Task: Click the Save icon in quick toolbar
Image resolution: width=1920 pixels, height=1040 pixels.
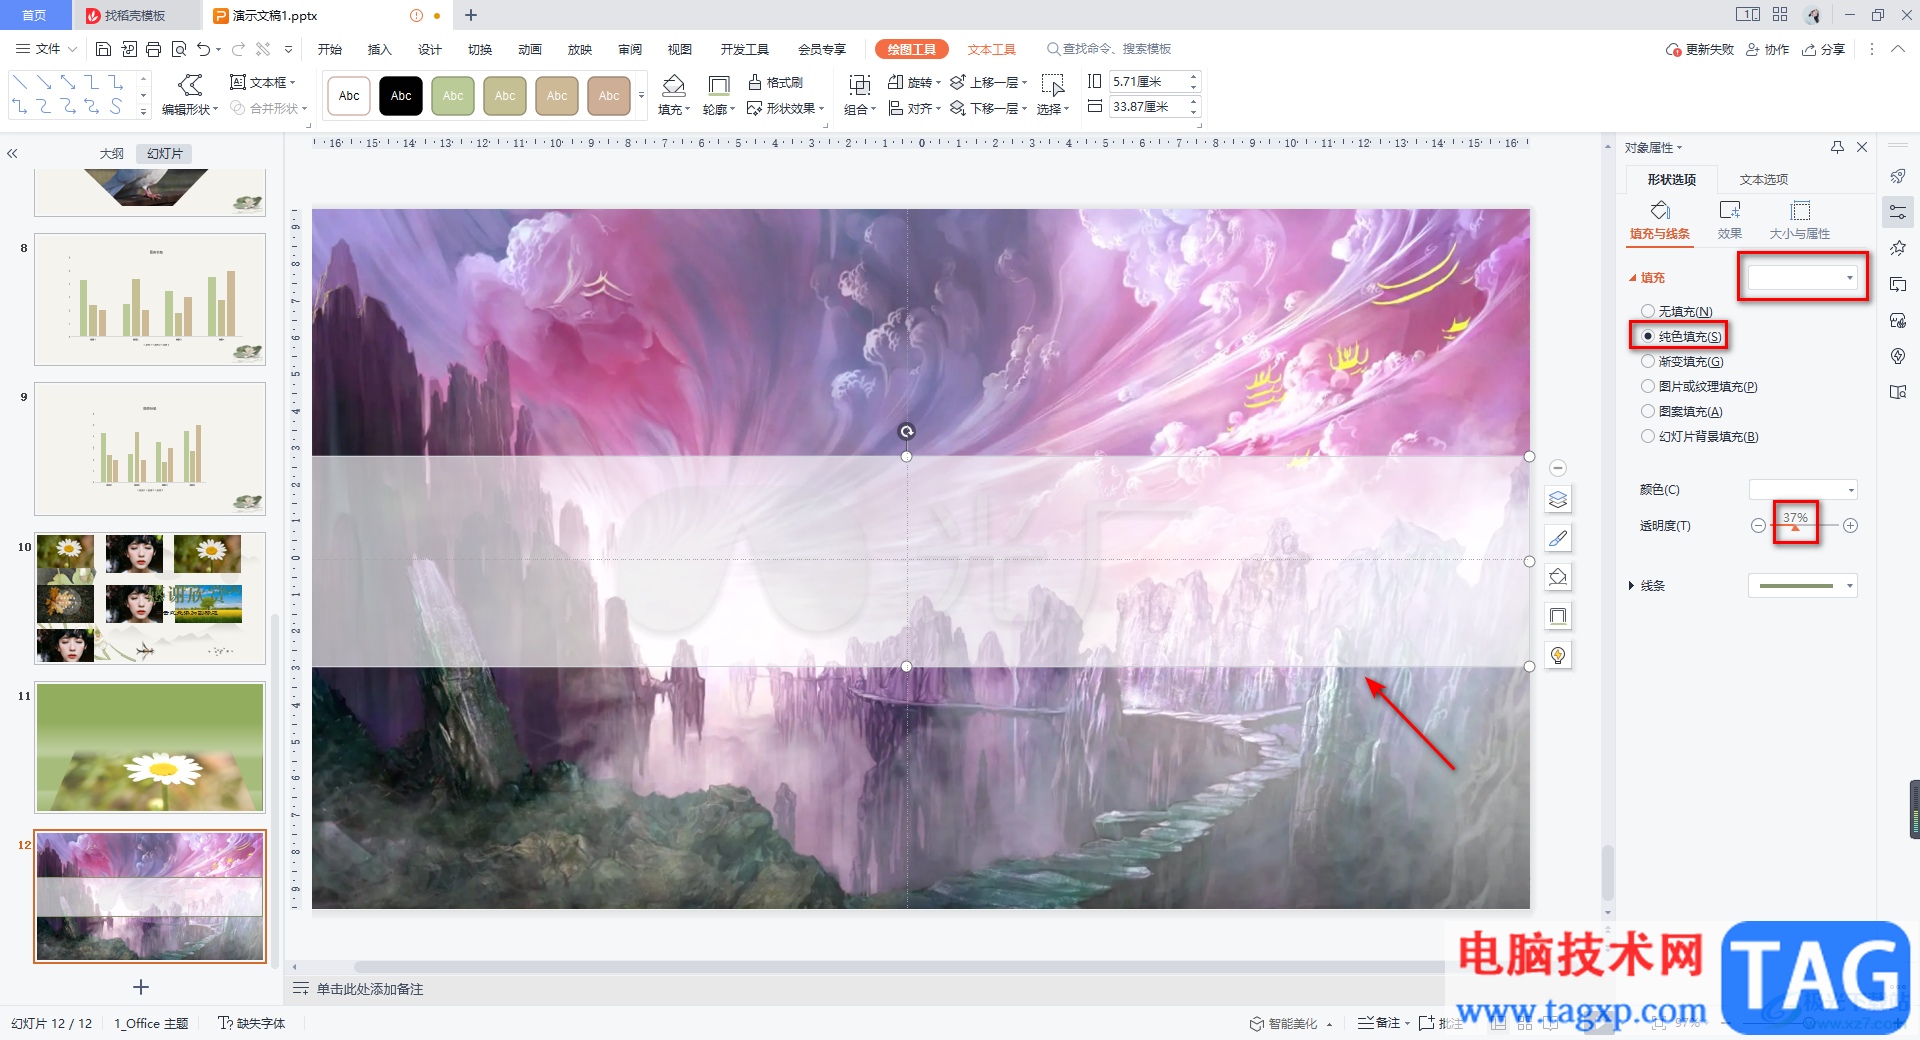Action: (x=103, y=49)
